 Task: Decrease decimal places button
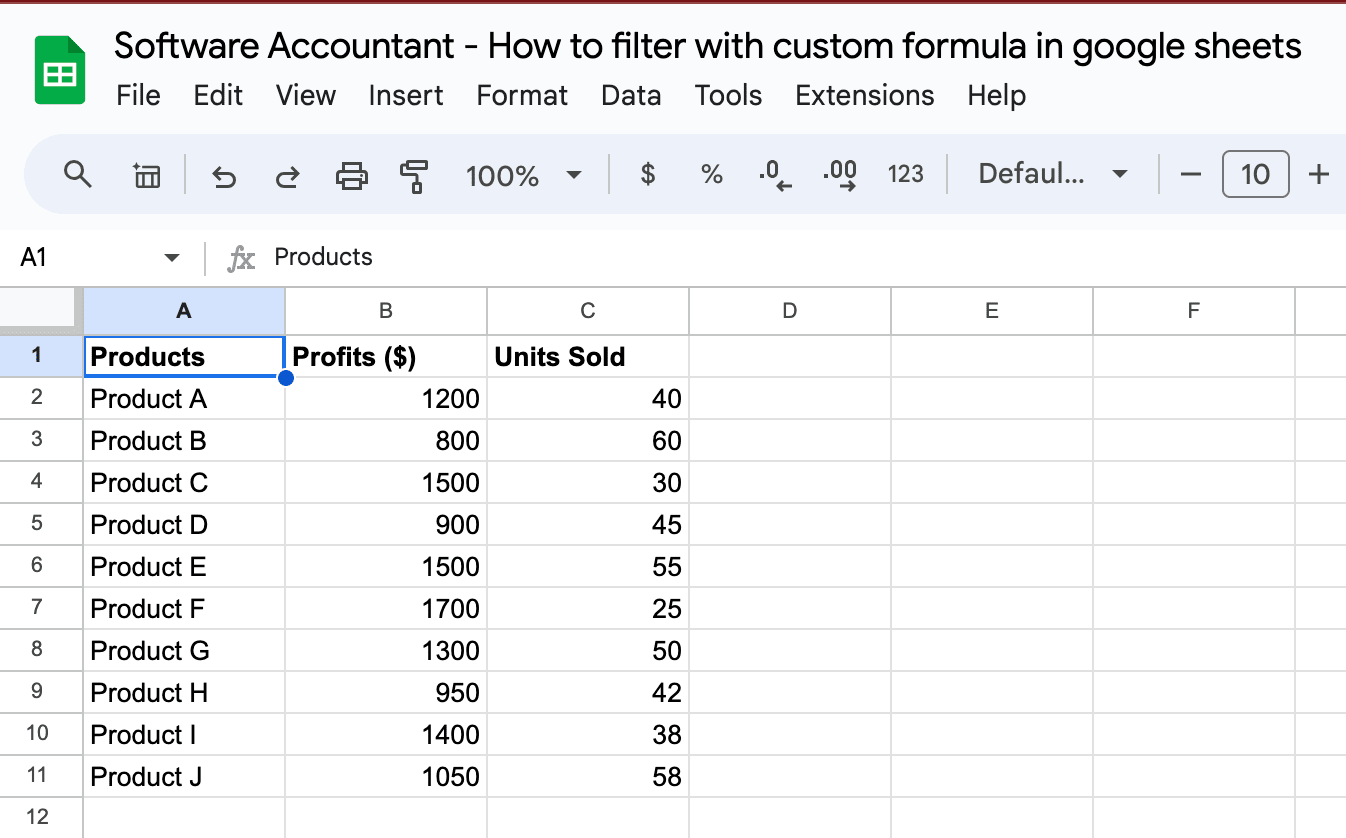(x=775, y=175)
